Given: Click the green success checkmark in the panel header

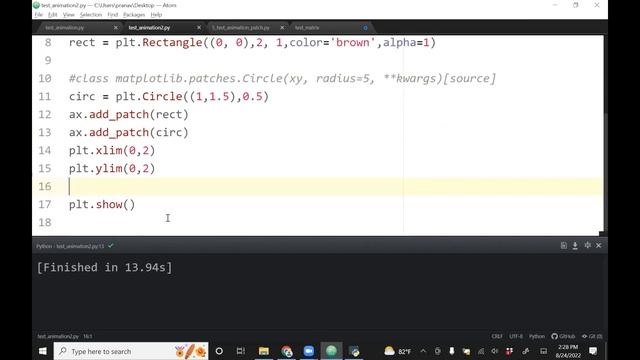Looking at the screenshot, I should pos(111,246).
